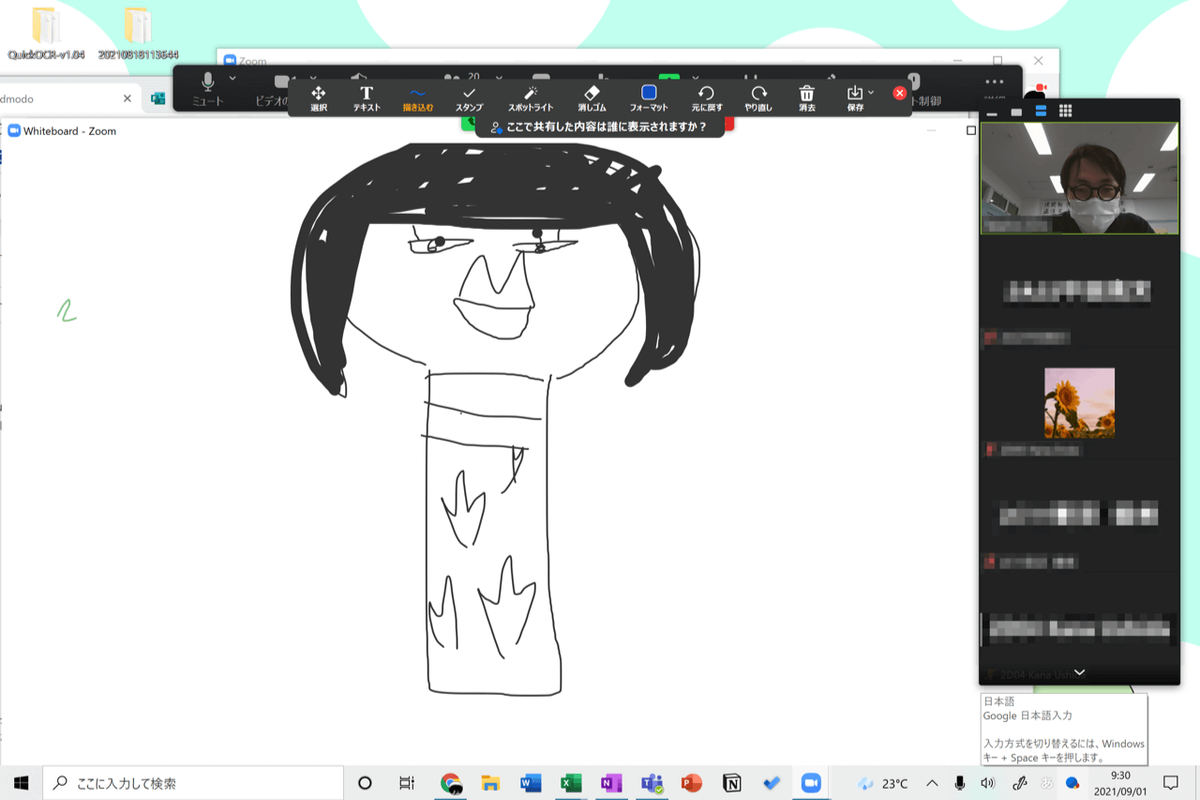Screen dimensions: 1200x800
Task: Open the speaker volume control in tray
Action: 988,783
